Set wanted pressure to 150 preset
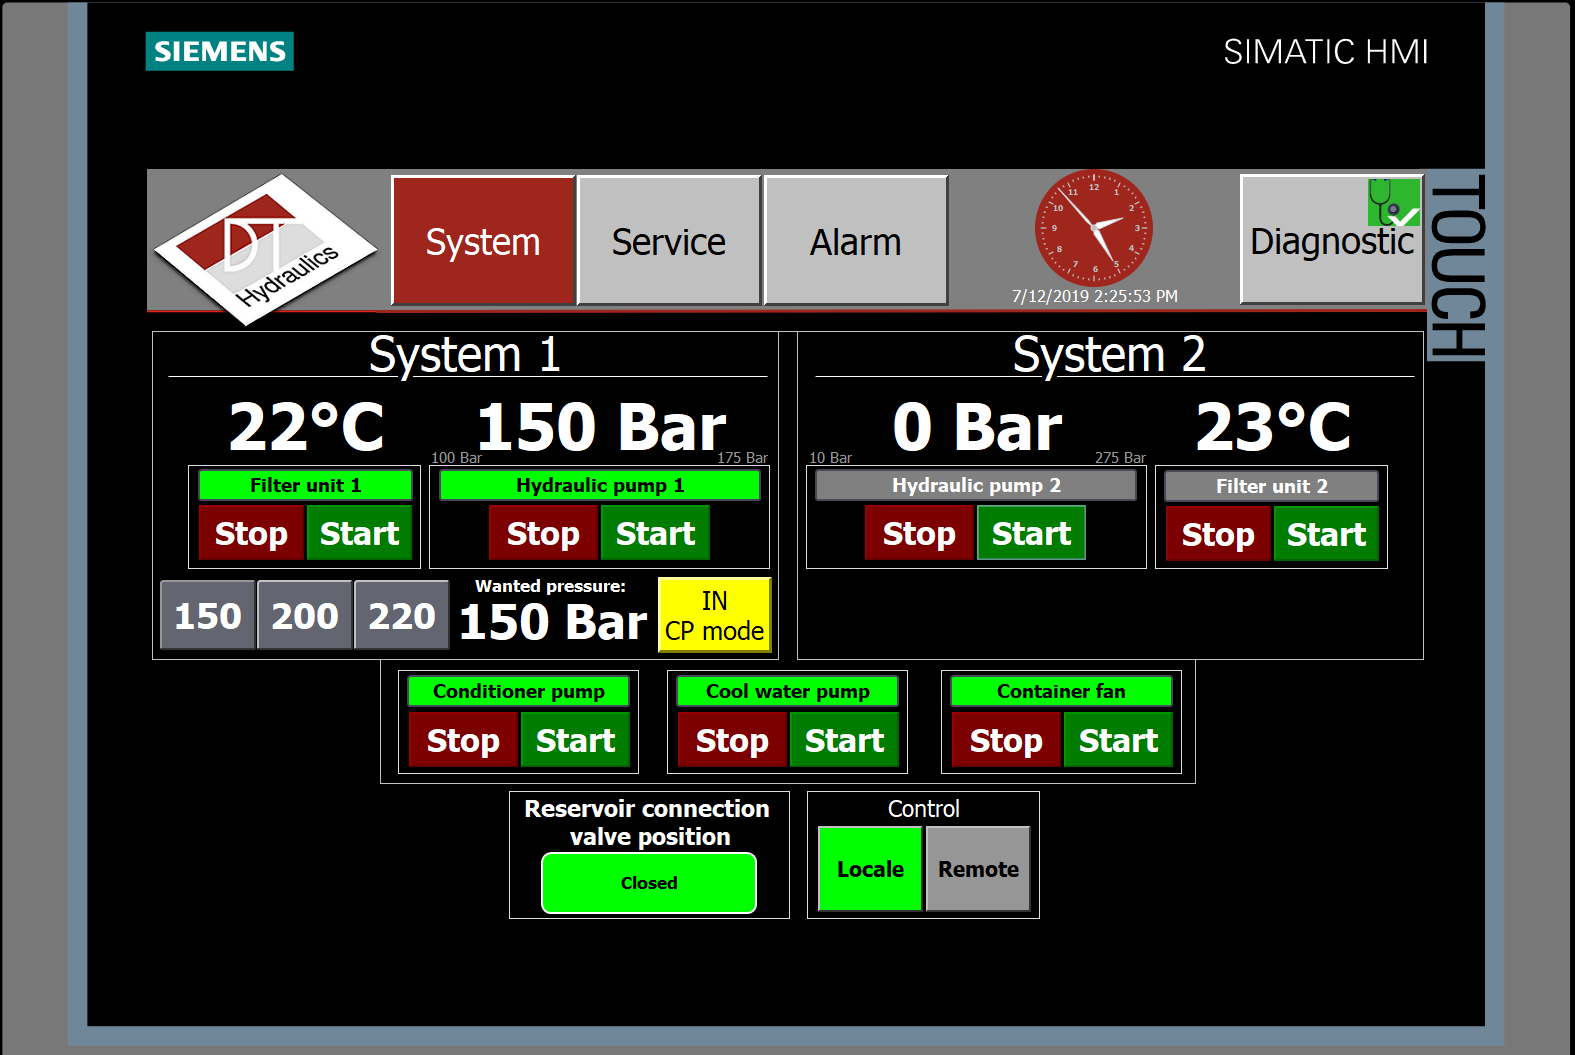The width and height of the screenshot is (1575, 1055). point(207,616)
